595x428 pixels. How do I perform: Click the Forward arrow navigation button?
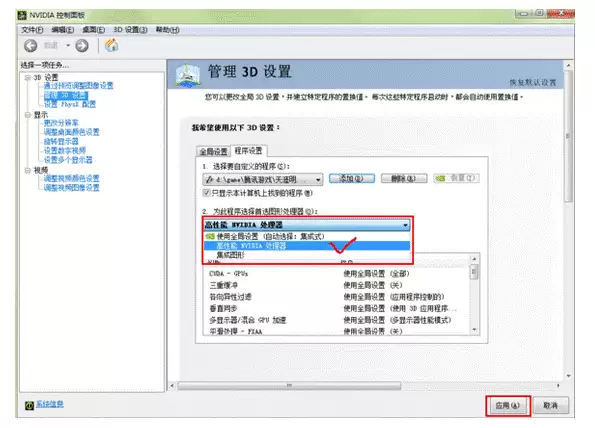tap(82, 46)
